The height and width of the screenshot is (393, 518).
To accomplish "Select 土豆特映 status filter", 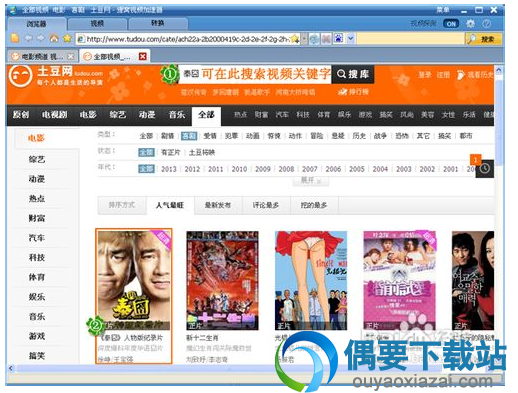I will click(x=202, y=152).
